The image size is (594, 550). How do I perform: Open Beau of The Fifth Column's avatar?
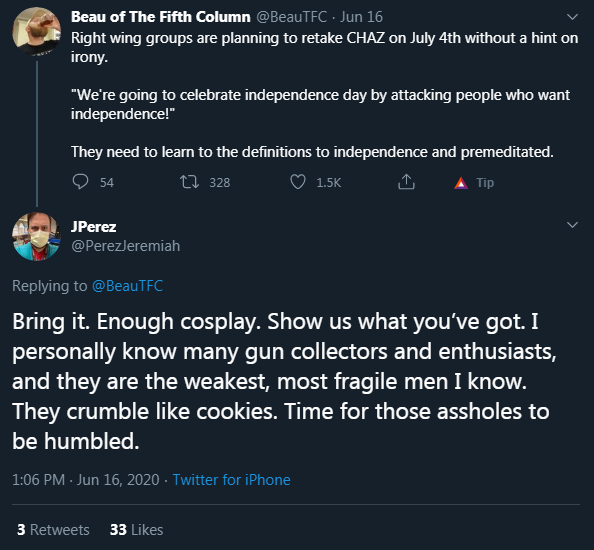(36, 31)
